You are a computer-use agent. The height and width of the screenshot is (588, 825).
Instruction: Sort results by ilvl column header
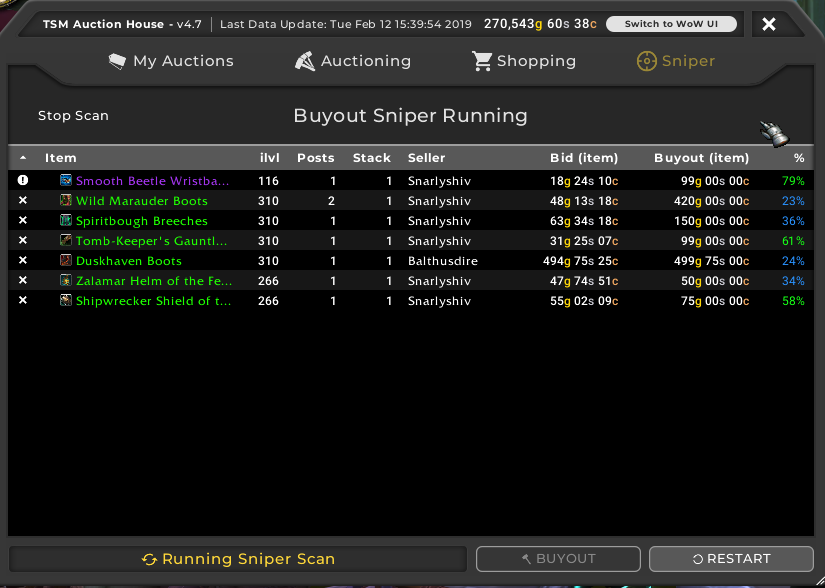coord(268,158)
